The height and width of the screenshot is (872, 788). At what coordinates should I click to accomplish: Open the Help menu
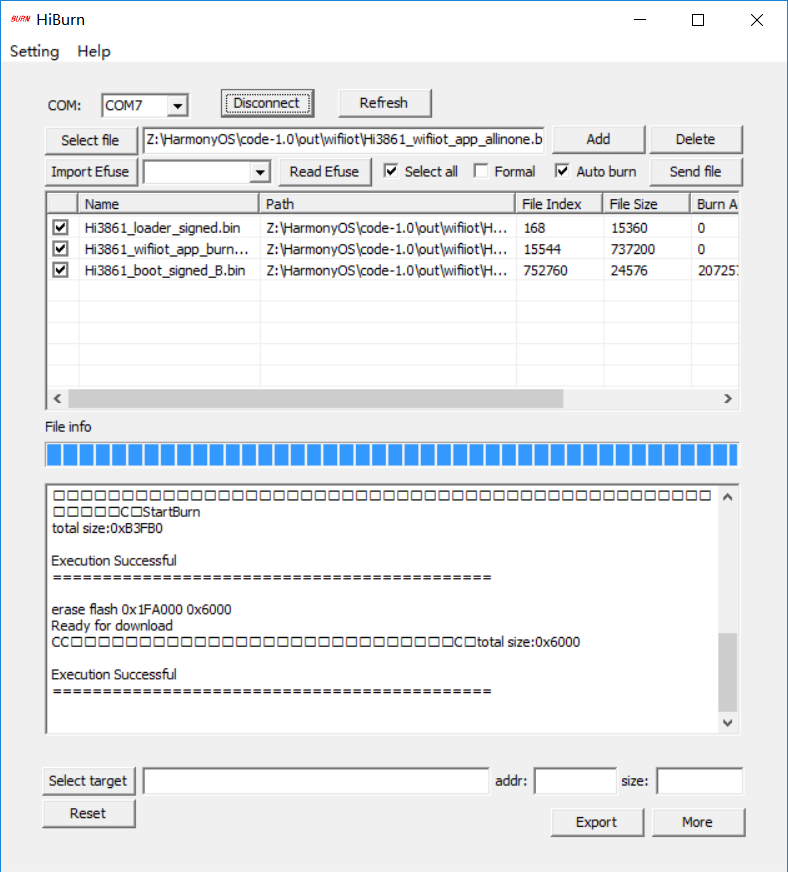[94, 51]
